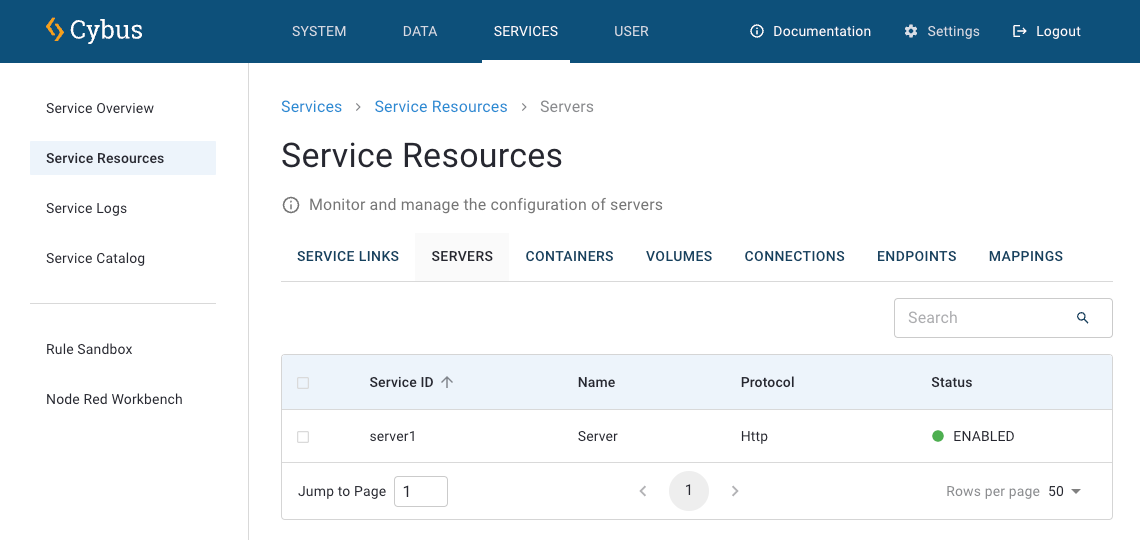Image resolution: width=1140 pixels, height=540 pixels.
Task: Open the DATA top menu
Action: (x=420, y=31)
